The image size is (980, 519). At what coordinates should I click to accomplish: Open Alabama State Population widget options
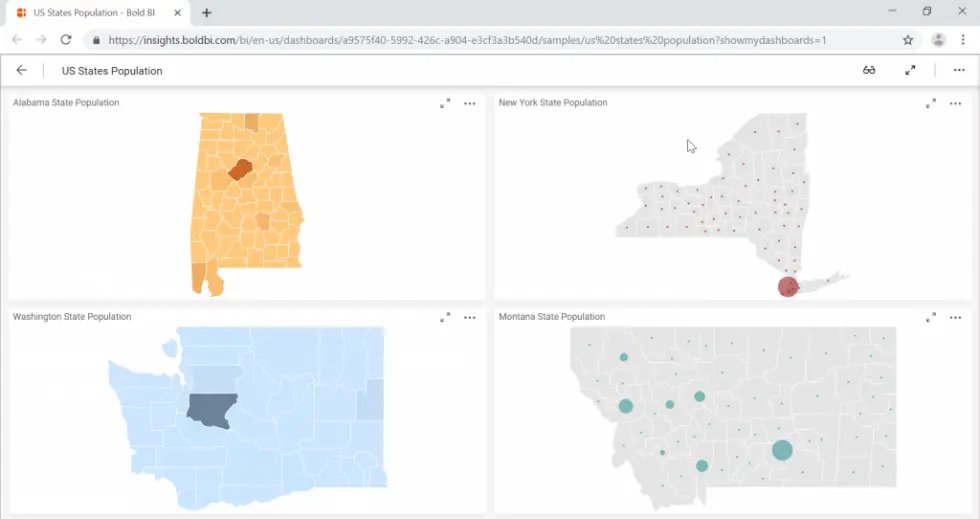pyautogui.click(x=469, y=103)
